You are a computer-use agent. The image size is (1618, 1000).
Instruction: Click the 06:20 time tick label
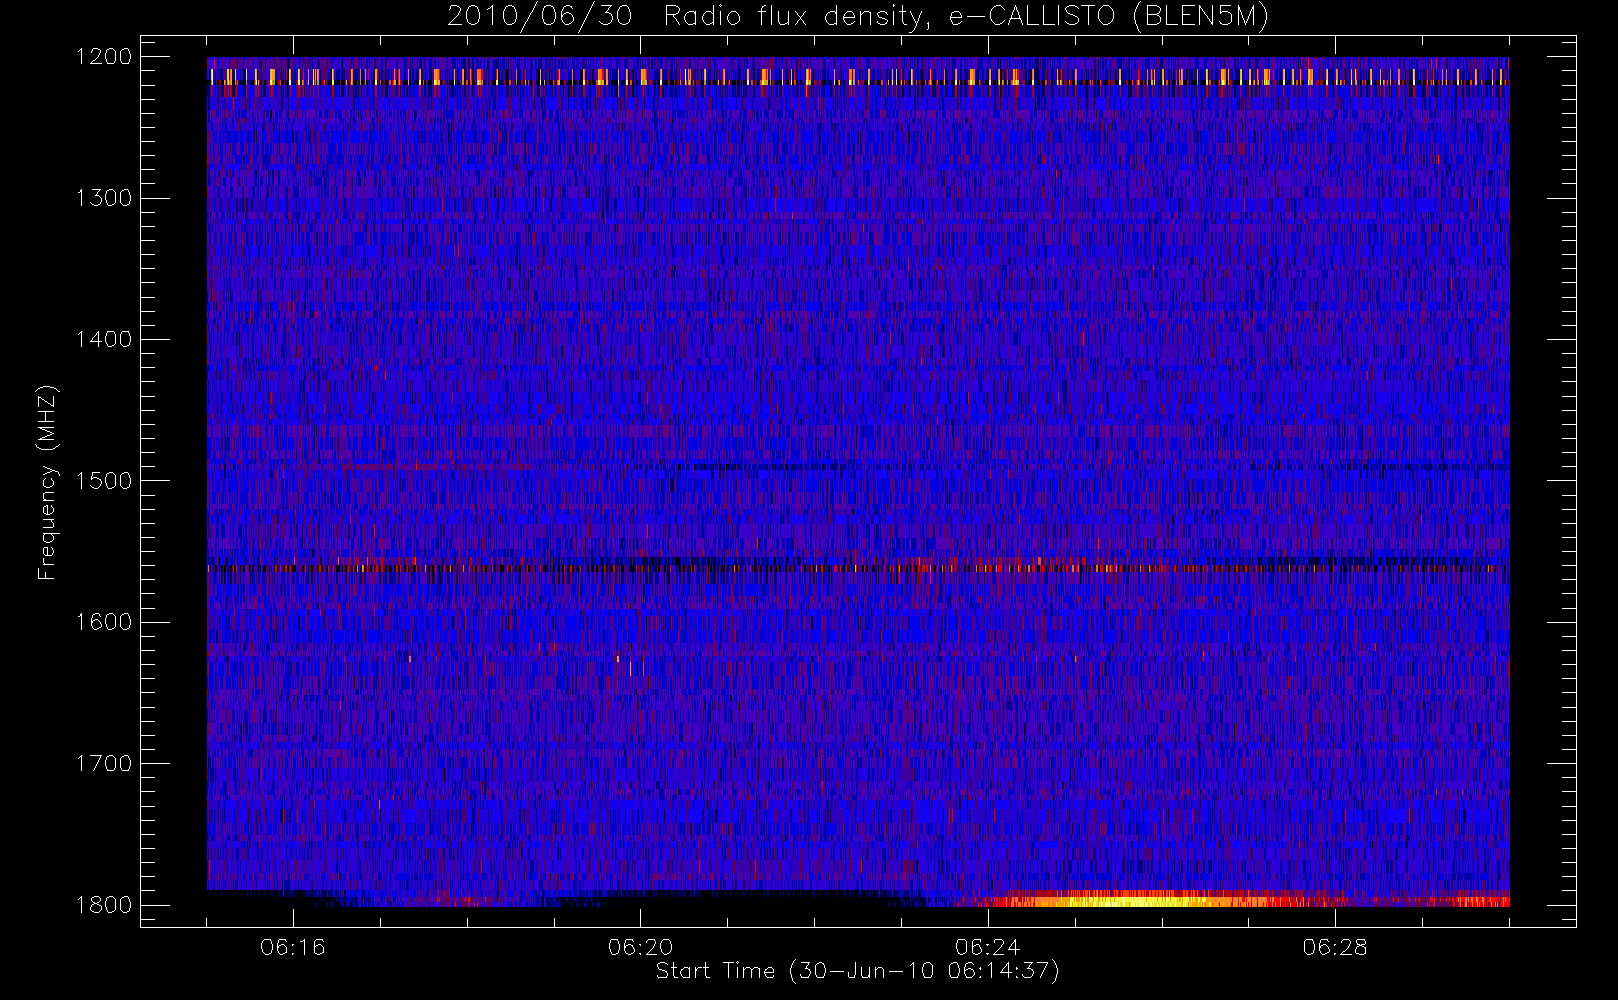click(640, 947)
